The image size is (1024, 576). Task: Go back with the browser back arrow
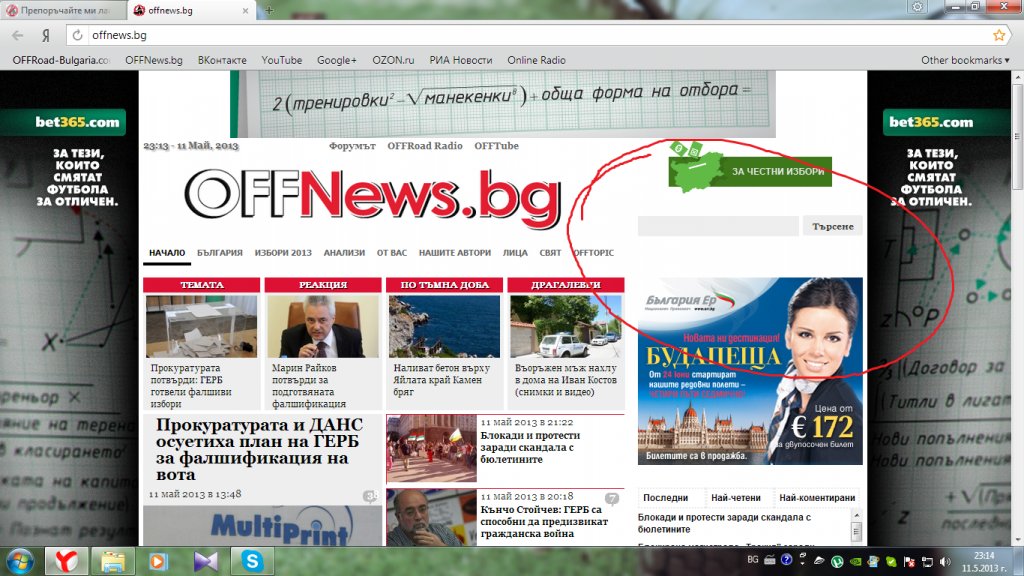(18, 35)
